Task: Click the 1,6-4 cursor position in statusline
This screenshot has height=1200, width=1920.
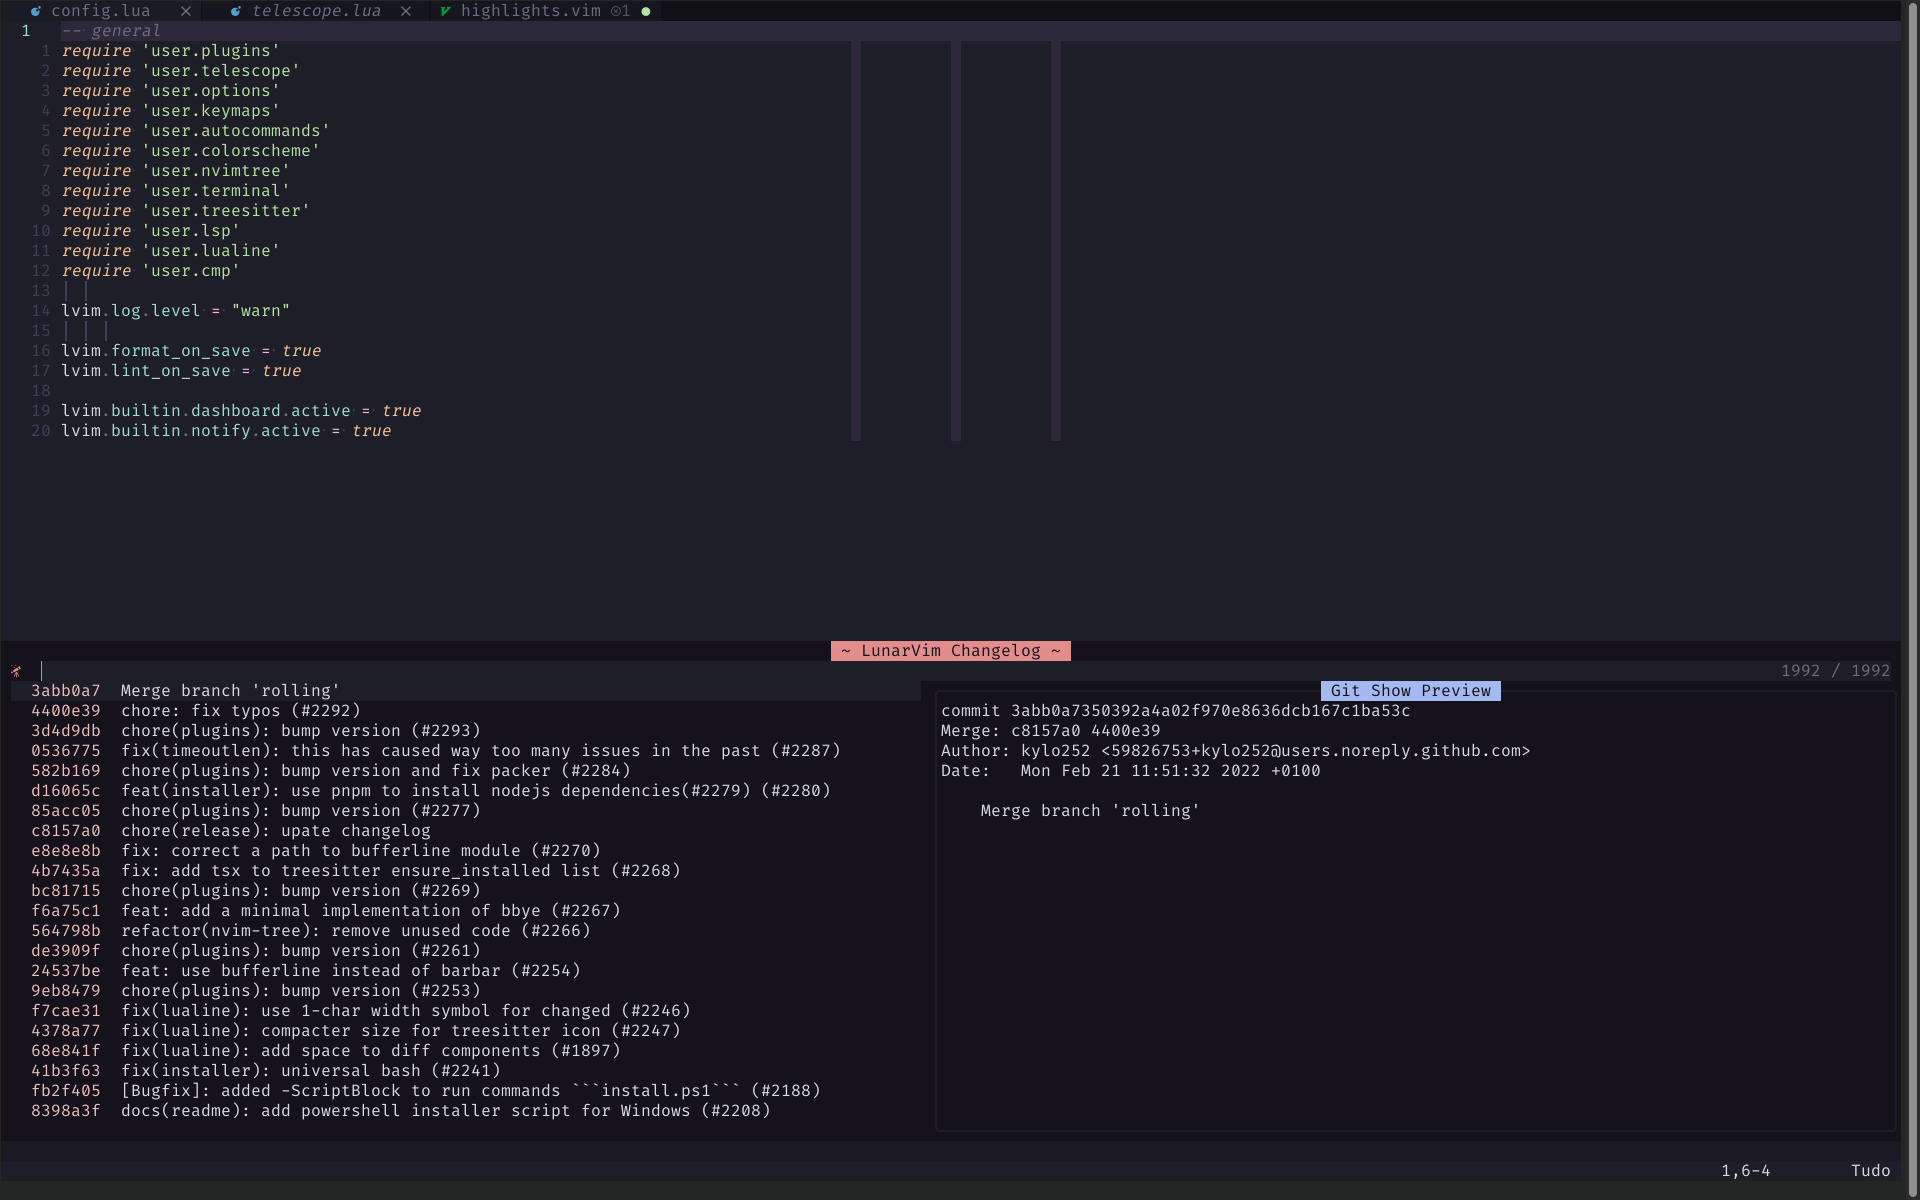Action: pos(1746,1170)
